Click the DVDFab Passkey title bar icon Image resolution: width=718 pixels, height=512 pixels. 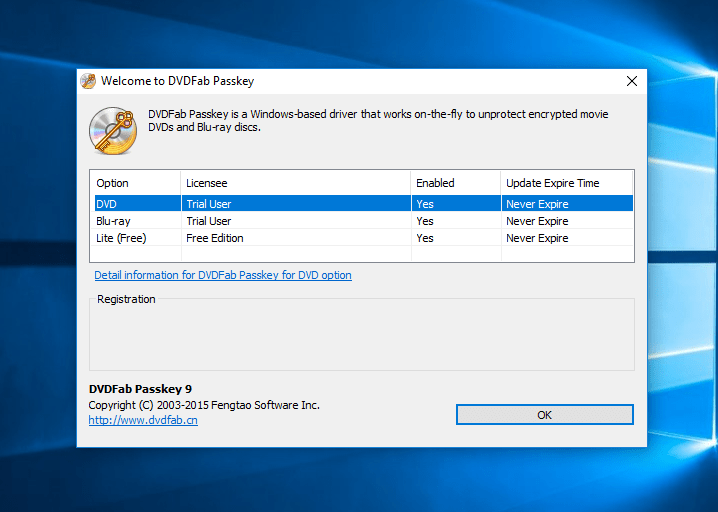tap(88, 81)
